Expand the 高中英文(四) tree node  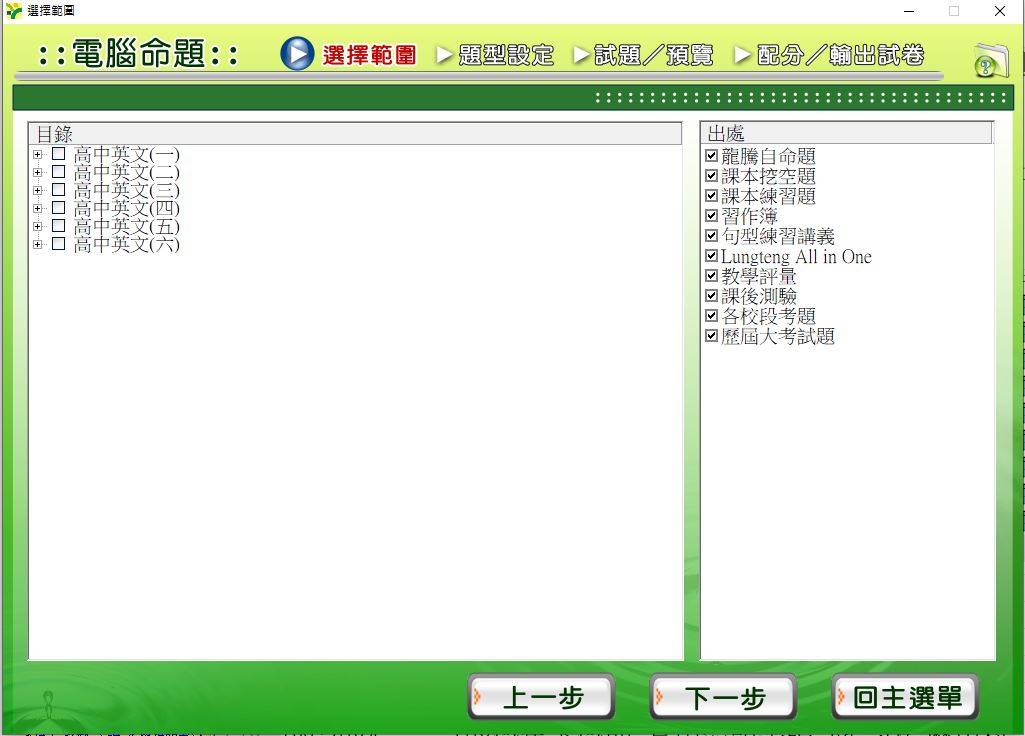tap(38, 209)
